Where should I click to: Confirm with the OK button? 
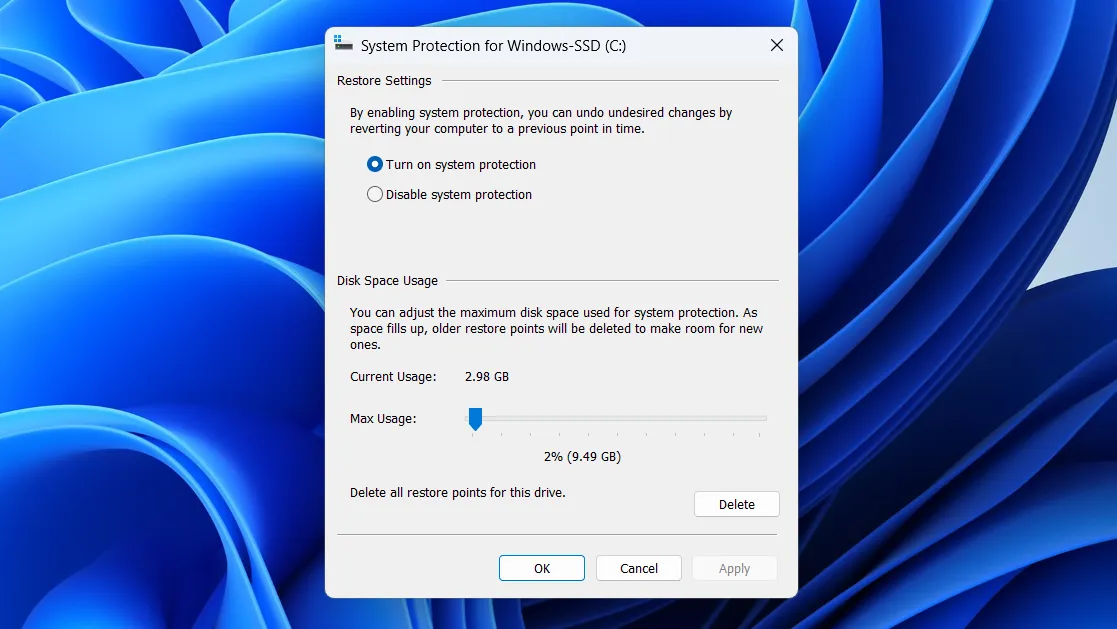541,568
